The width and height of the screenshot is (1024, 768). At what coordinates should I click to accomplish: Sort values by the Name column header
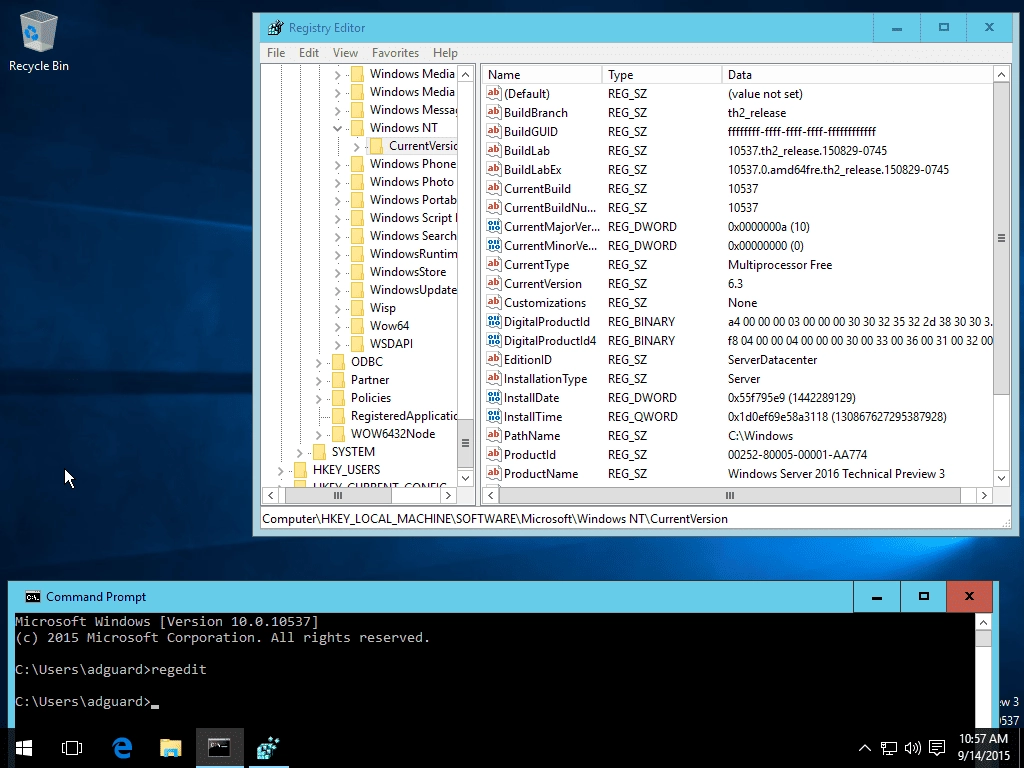pos(542,74)
